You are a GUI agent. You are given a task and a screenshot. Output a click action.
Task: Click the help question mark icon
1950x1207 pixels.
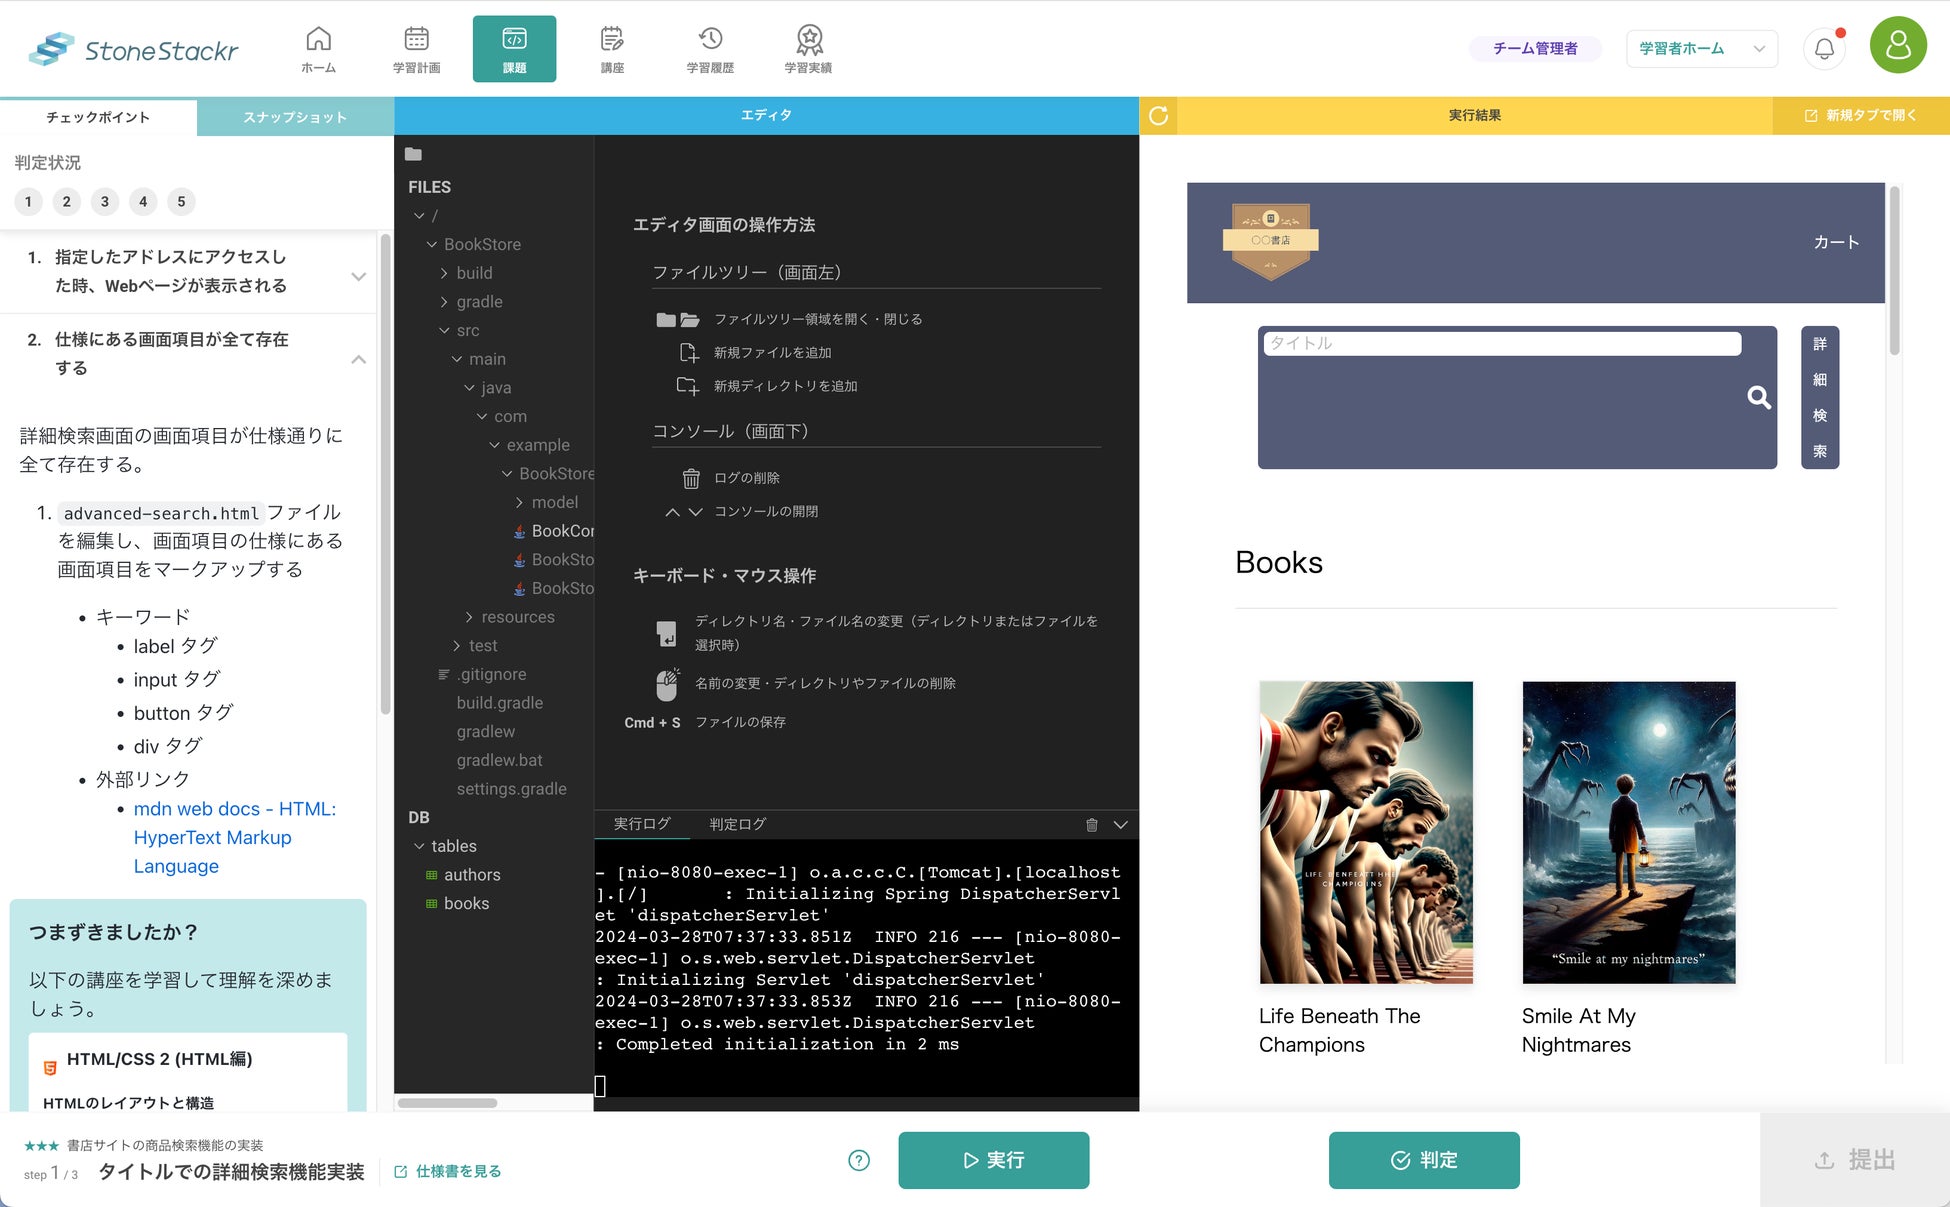[858, 1160]
